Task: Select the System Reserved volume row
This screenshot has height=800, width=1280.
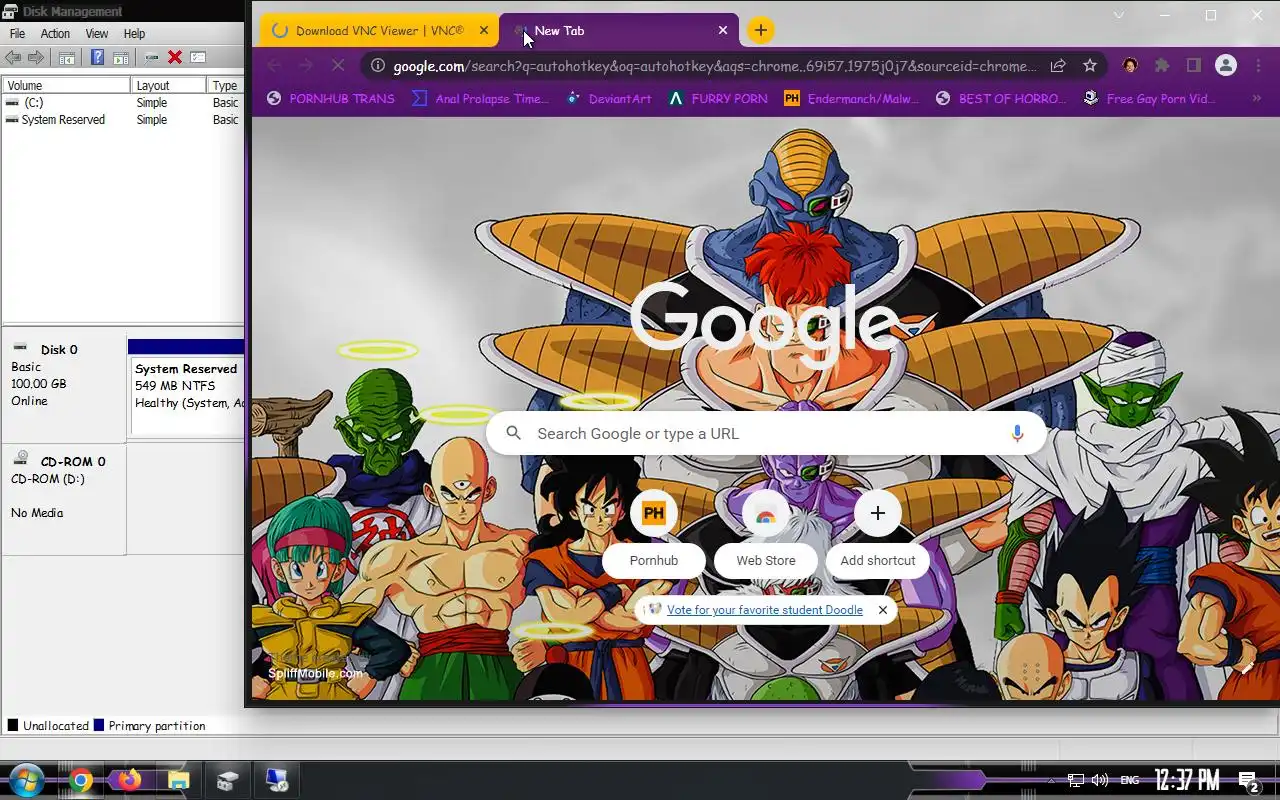Action: click(x=123, y=120)
